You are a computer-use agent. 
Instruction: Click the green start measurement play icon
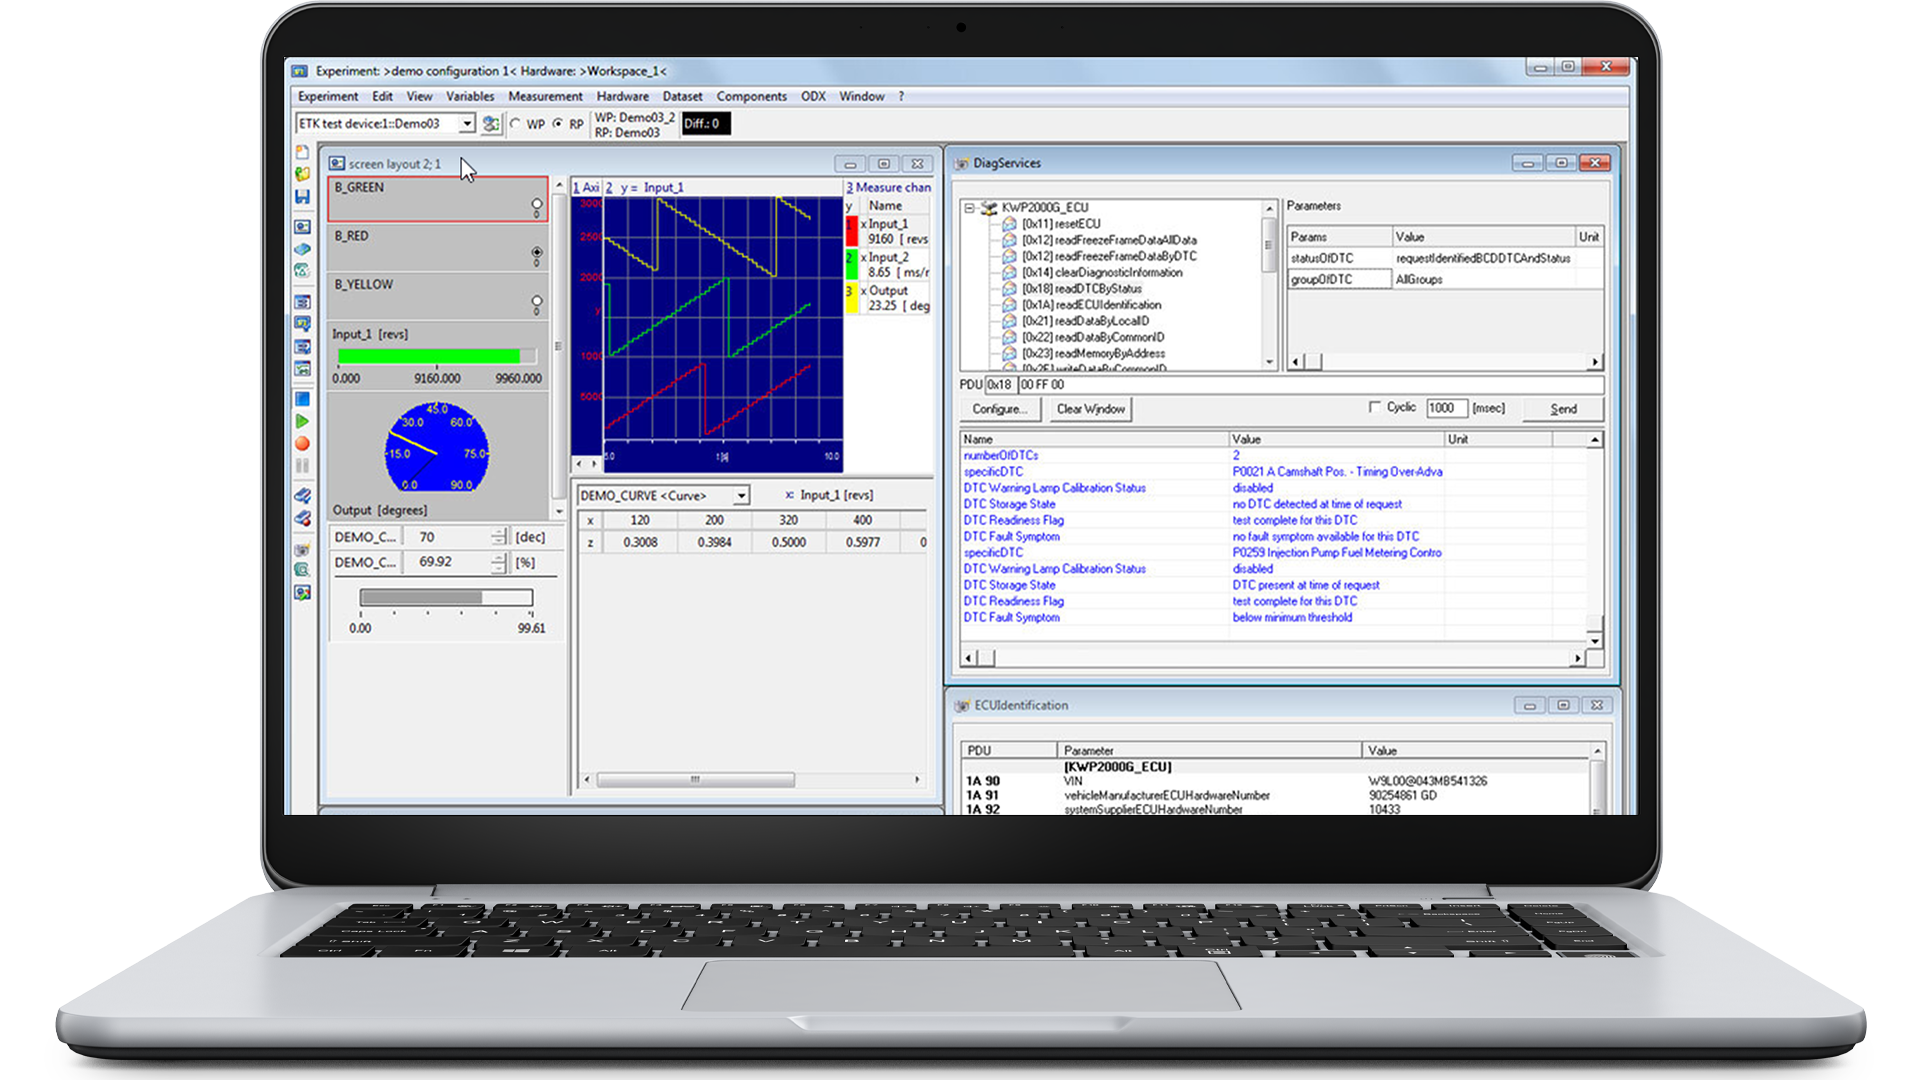302,422
